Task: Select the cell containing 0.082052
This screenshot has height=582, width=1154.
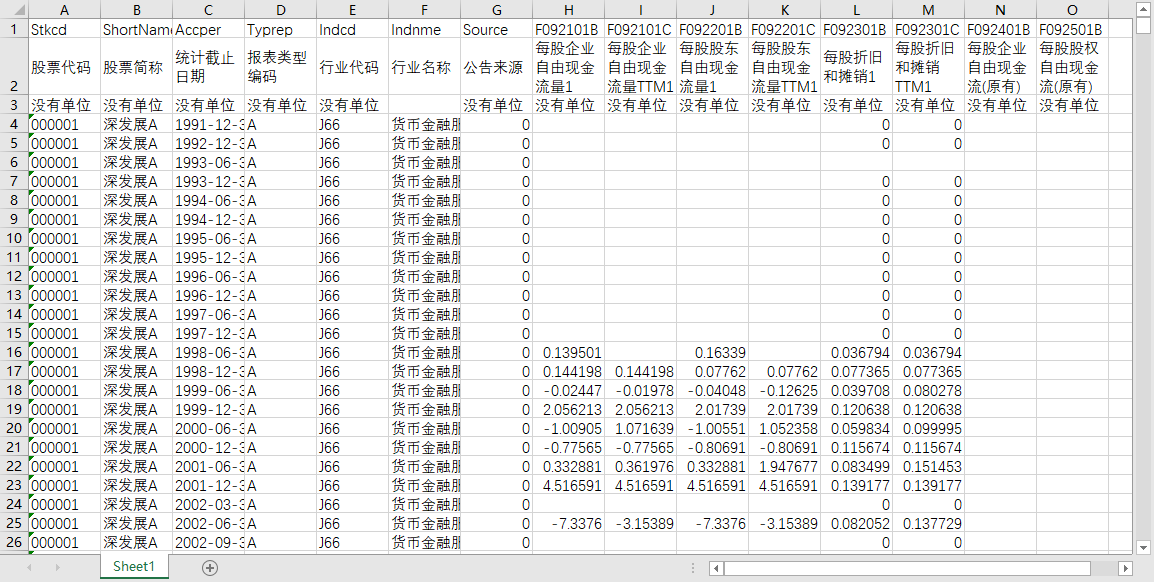Action: coord(857,524)
